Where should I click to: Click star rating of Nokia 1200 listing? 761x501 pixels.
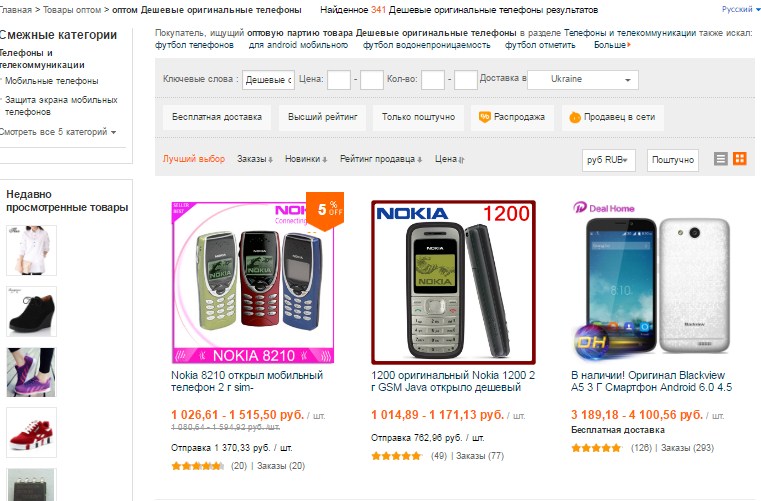[396, 456]
